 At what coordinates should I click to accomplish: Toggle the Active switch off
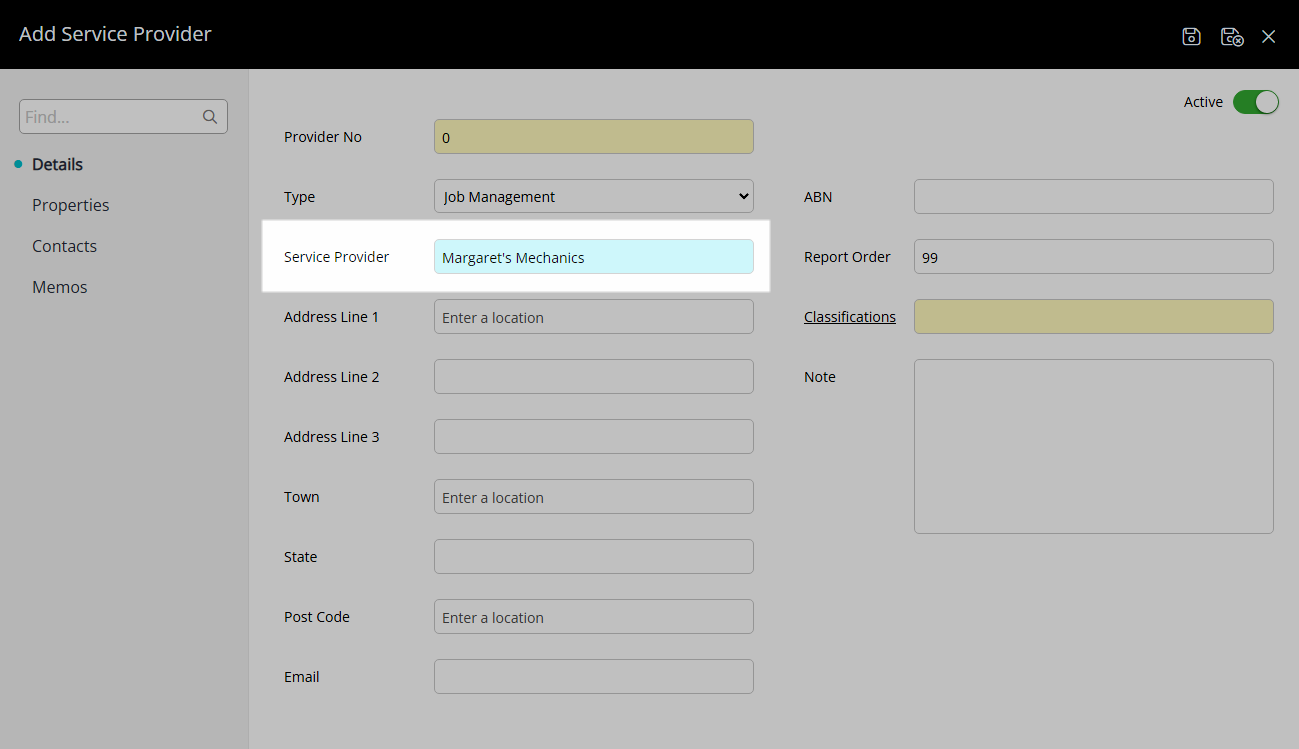(x=1256, y=102)
